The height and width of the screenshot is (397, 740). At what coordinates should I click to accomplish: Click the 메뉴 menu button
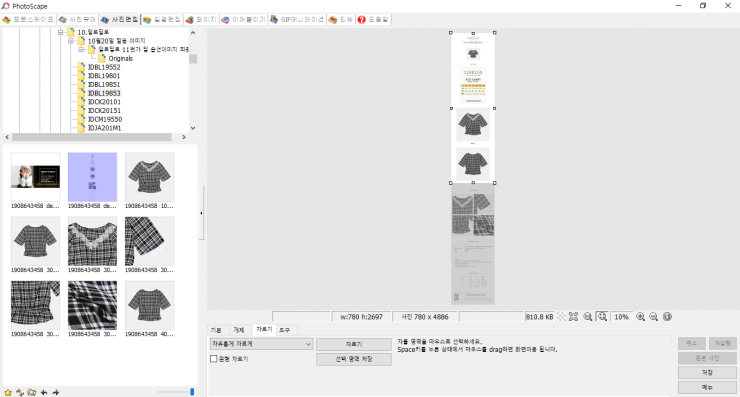pos(707,387)
